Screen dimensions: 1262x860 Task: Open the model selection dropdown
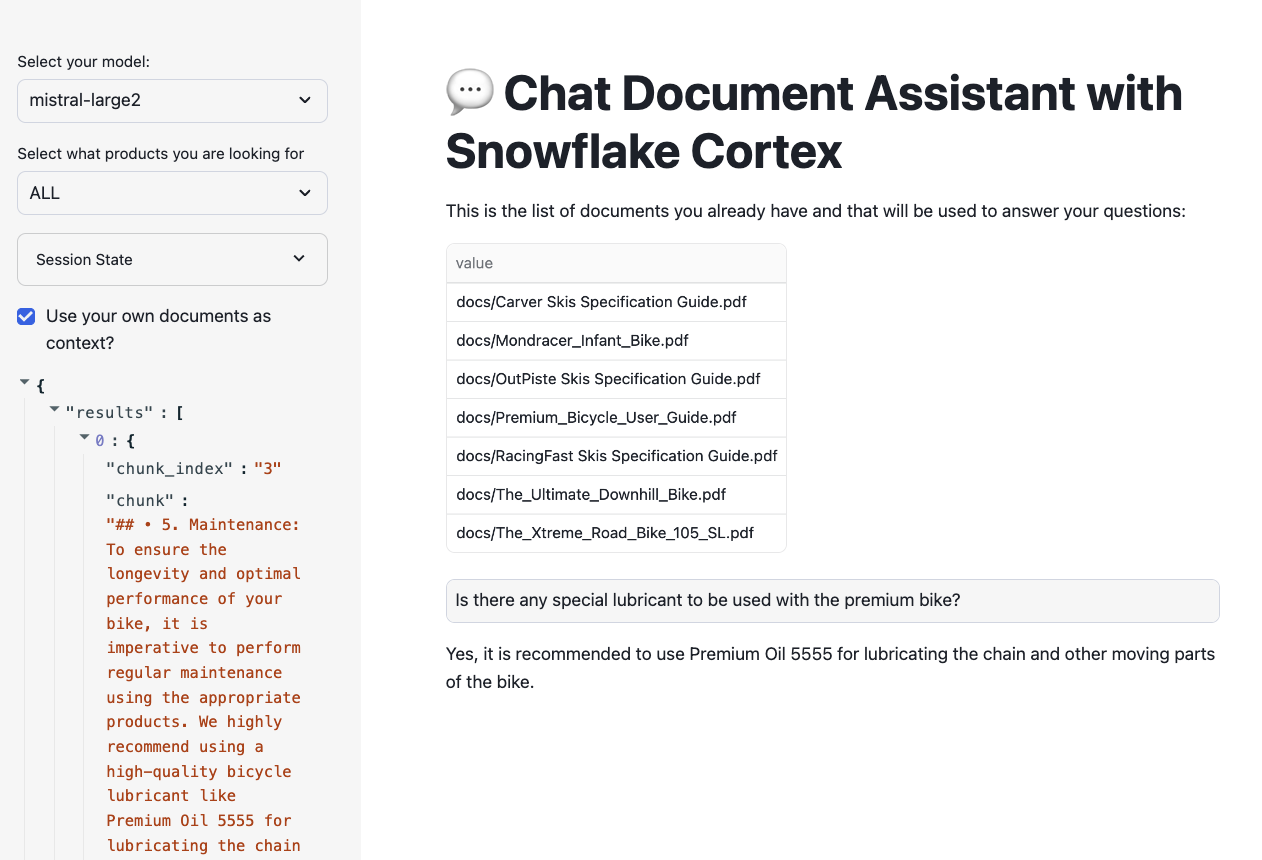pos(172,101)
